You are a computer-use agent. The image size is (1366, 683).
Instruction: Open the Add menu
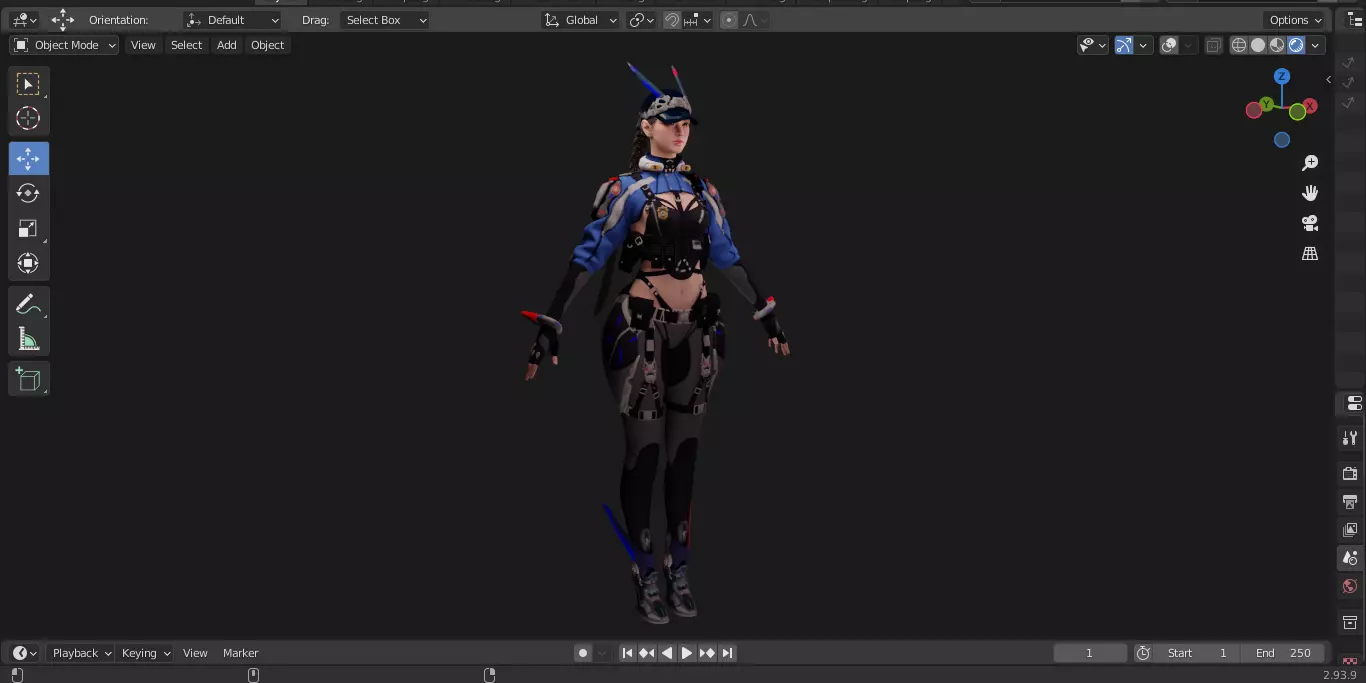click(227, 45)
